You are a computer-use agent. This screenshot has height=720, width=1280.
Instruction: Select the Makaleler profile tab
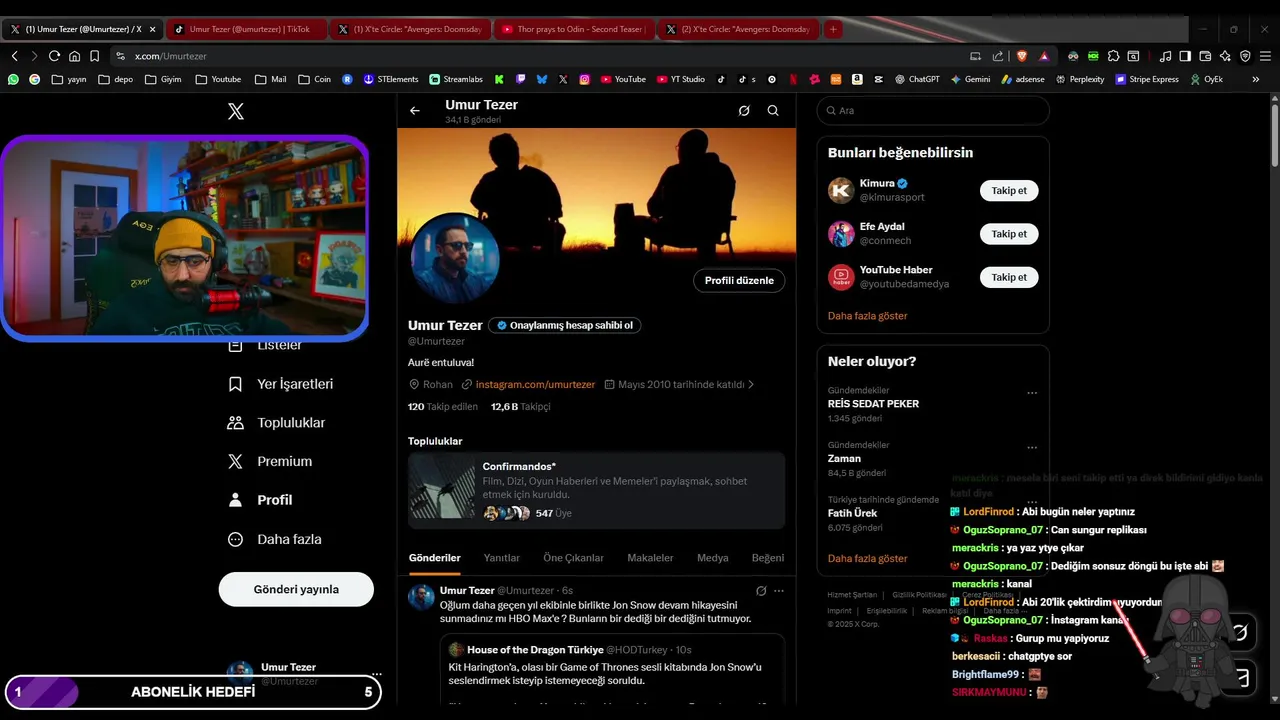[650, 558]
